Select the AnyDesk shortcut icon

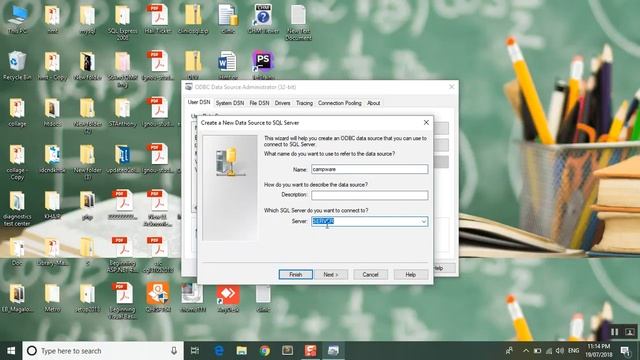228,298
